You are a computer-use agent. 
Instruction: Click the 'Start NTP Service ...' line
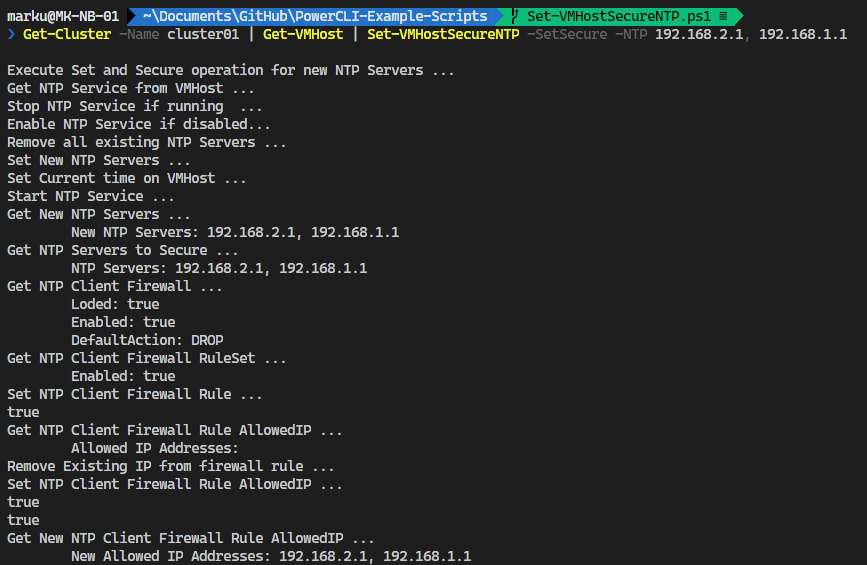tap(91, 196)
